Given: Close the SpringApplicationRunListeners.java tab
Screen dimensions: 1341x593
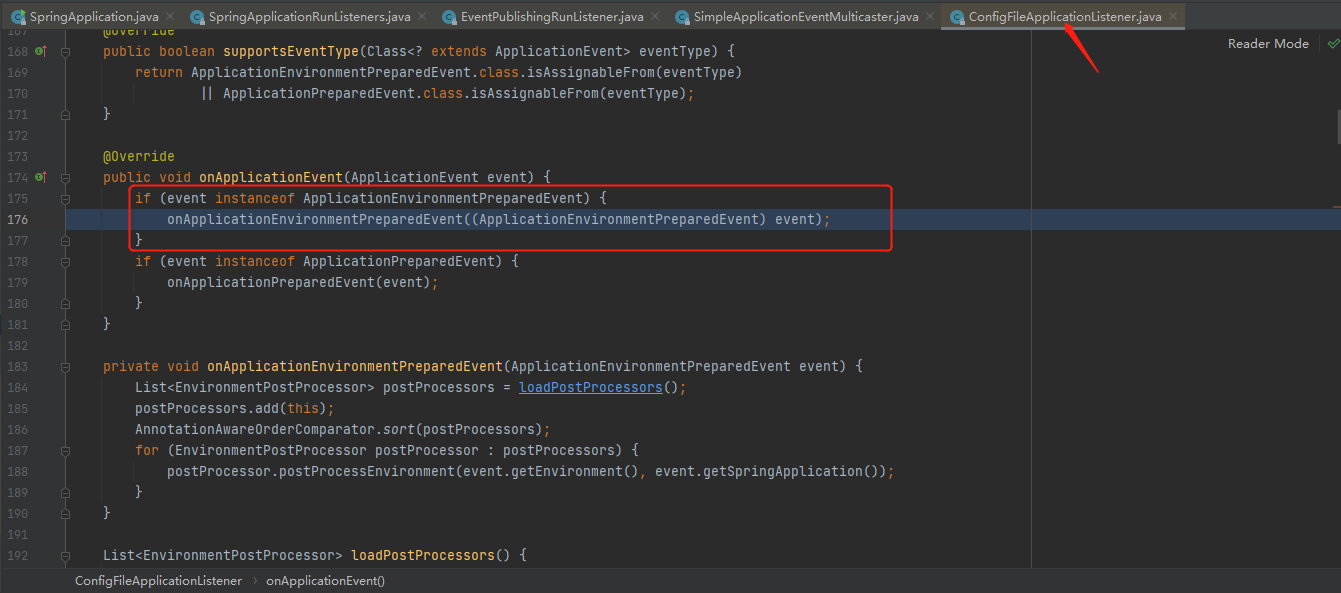Looking at the screenshot, I should (x=422, y=17).
